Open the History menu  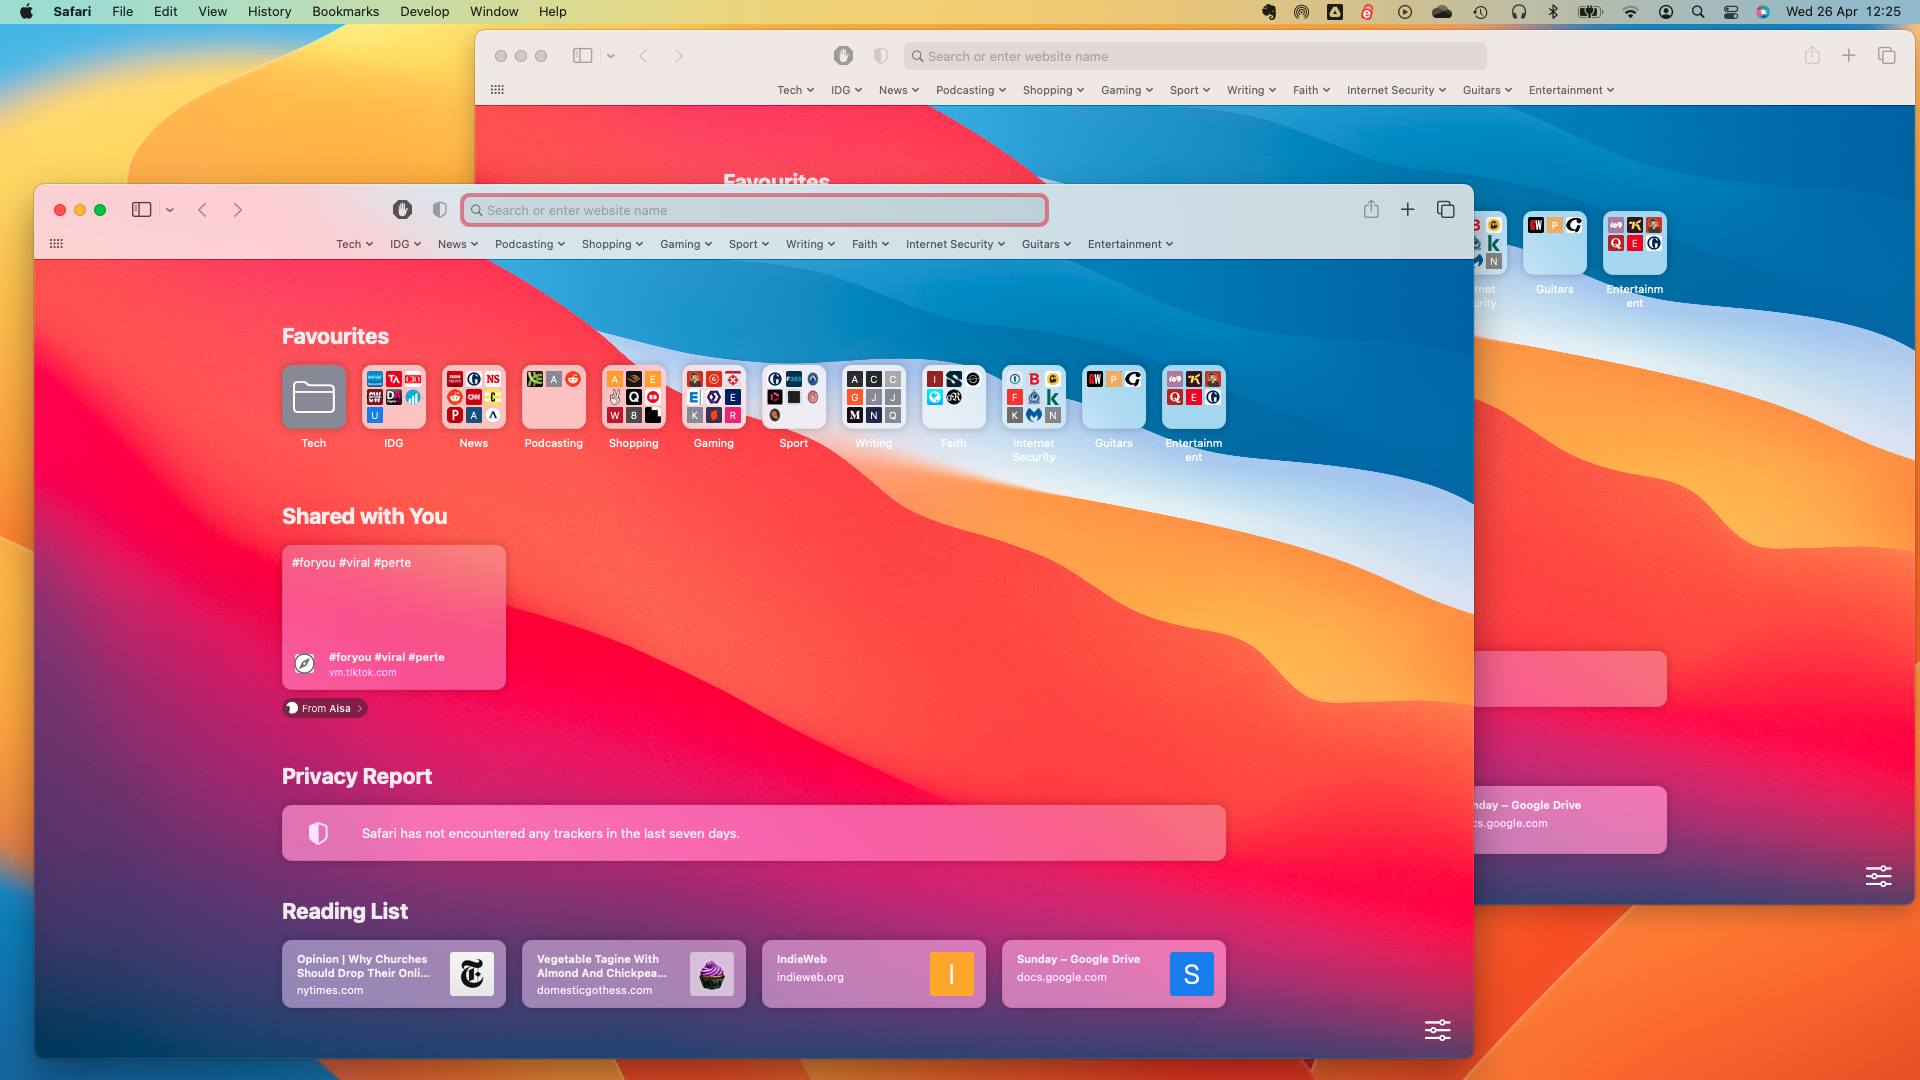click(x=268, y=11)
